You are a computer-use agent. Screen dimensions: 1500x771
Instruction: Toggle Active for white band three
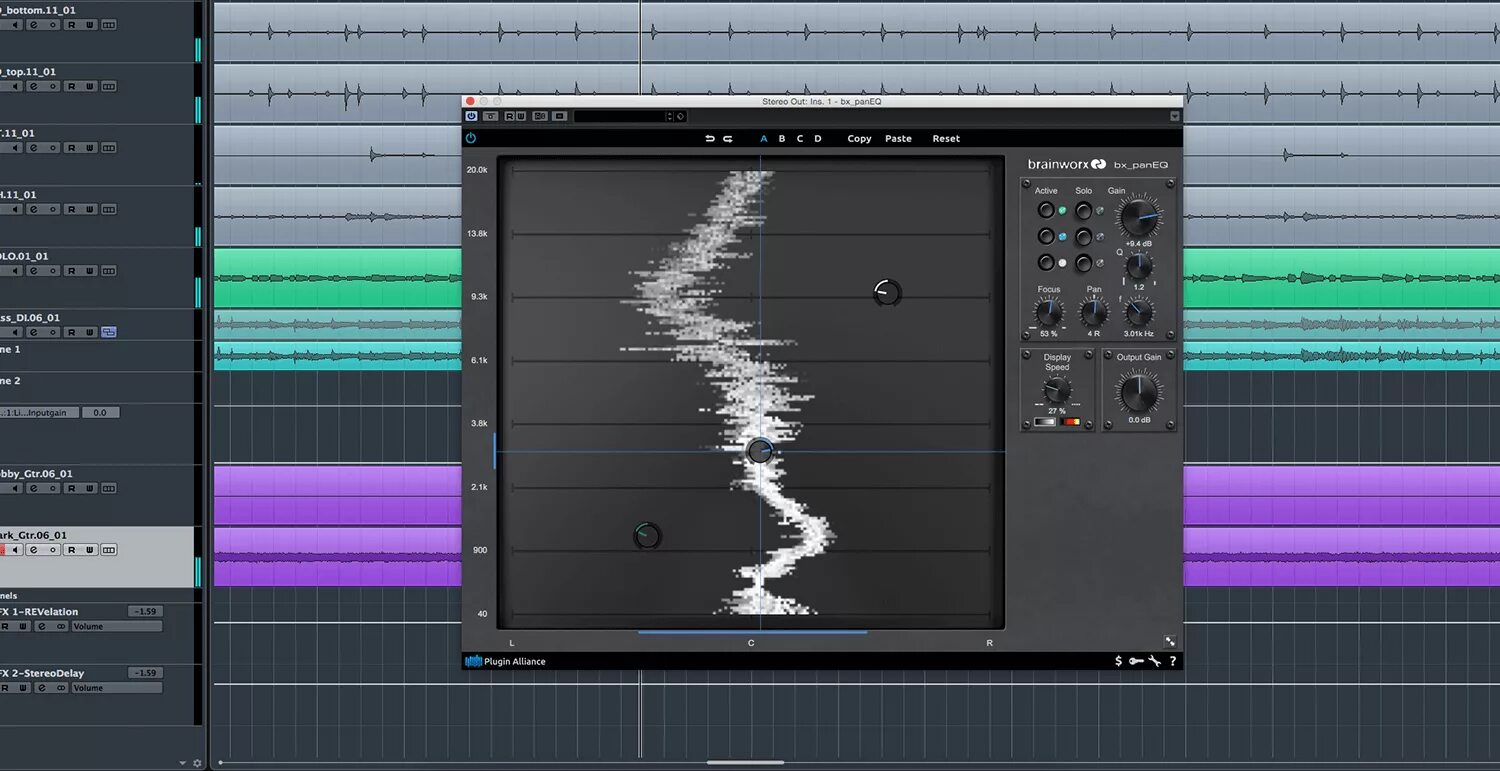pos(1046,262)
